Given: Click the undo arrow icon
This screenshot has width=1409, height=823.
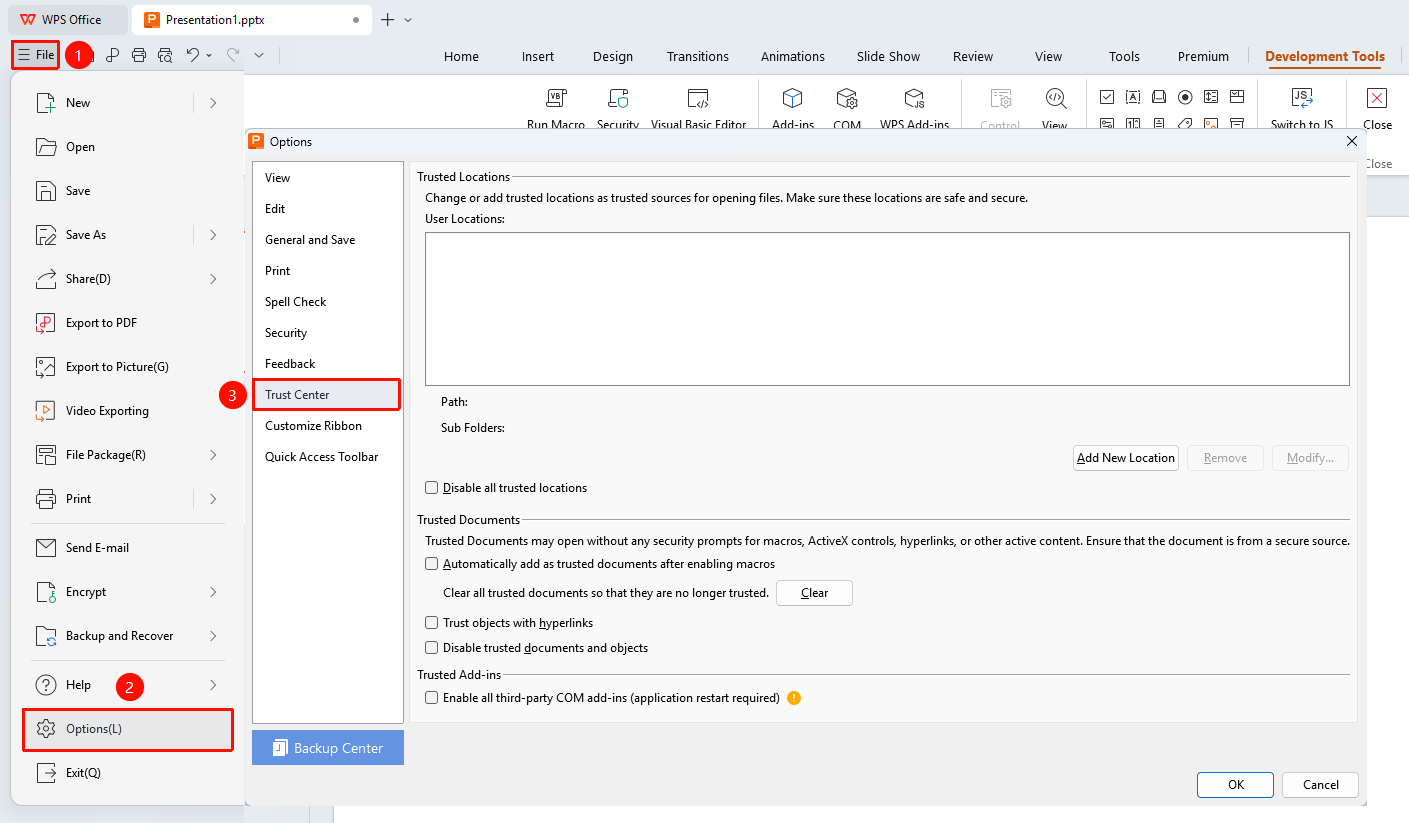Looking at the screenshot, I should pyautogui.click(x=193, y=56).
